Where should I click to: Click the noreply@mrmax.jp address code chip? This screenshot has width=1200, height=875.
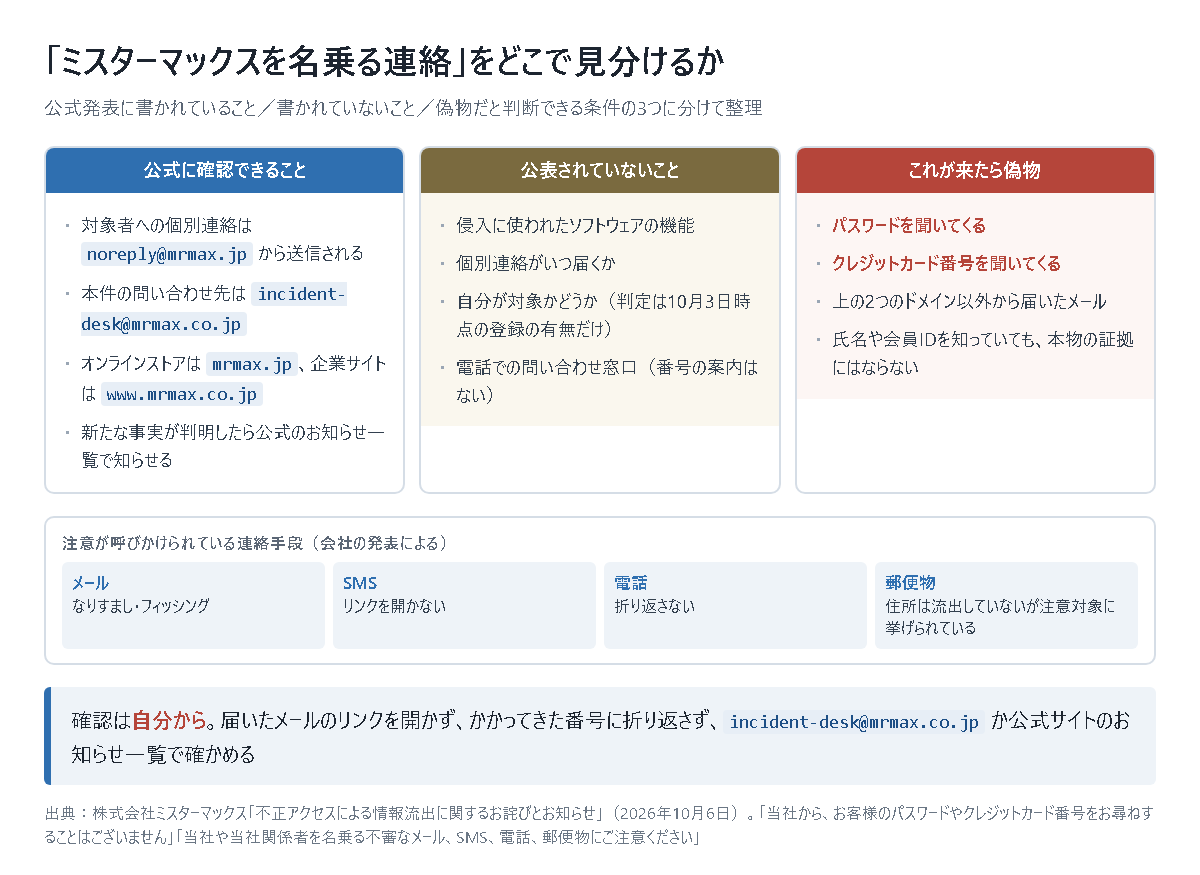pyautogui.click(x=167, y=254)
